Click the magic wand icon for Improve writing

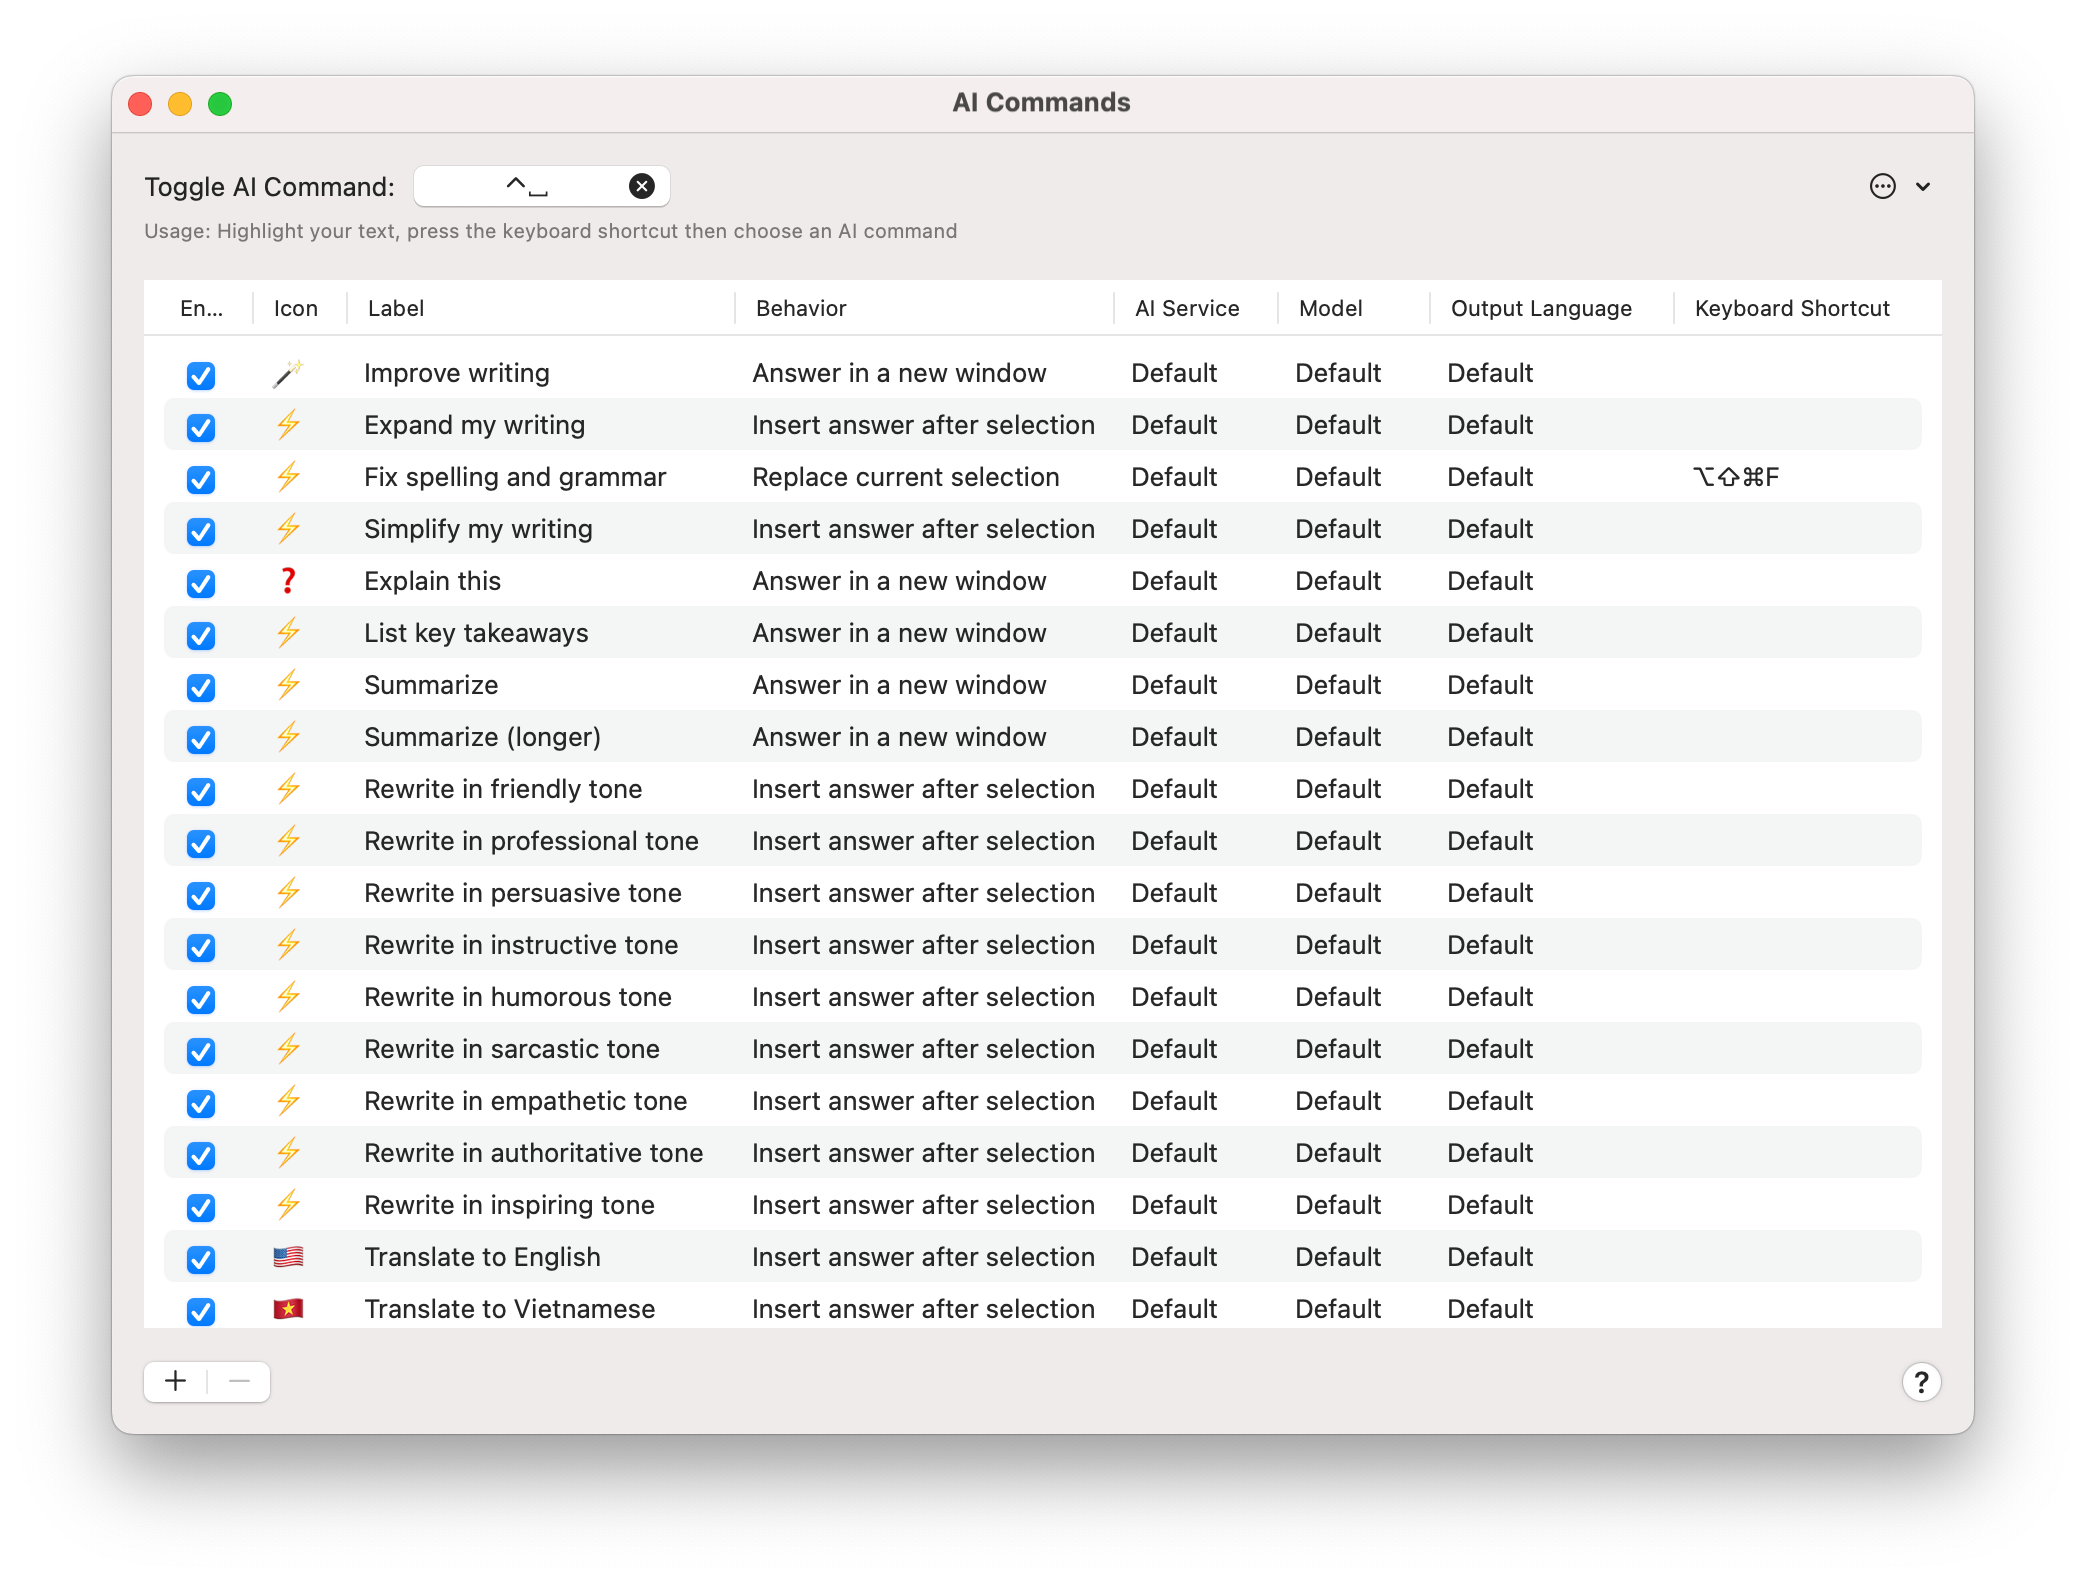pos(289,373)
